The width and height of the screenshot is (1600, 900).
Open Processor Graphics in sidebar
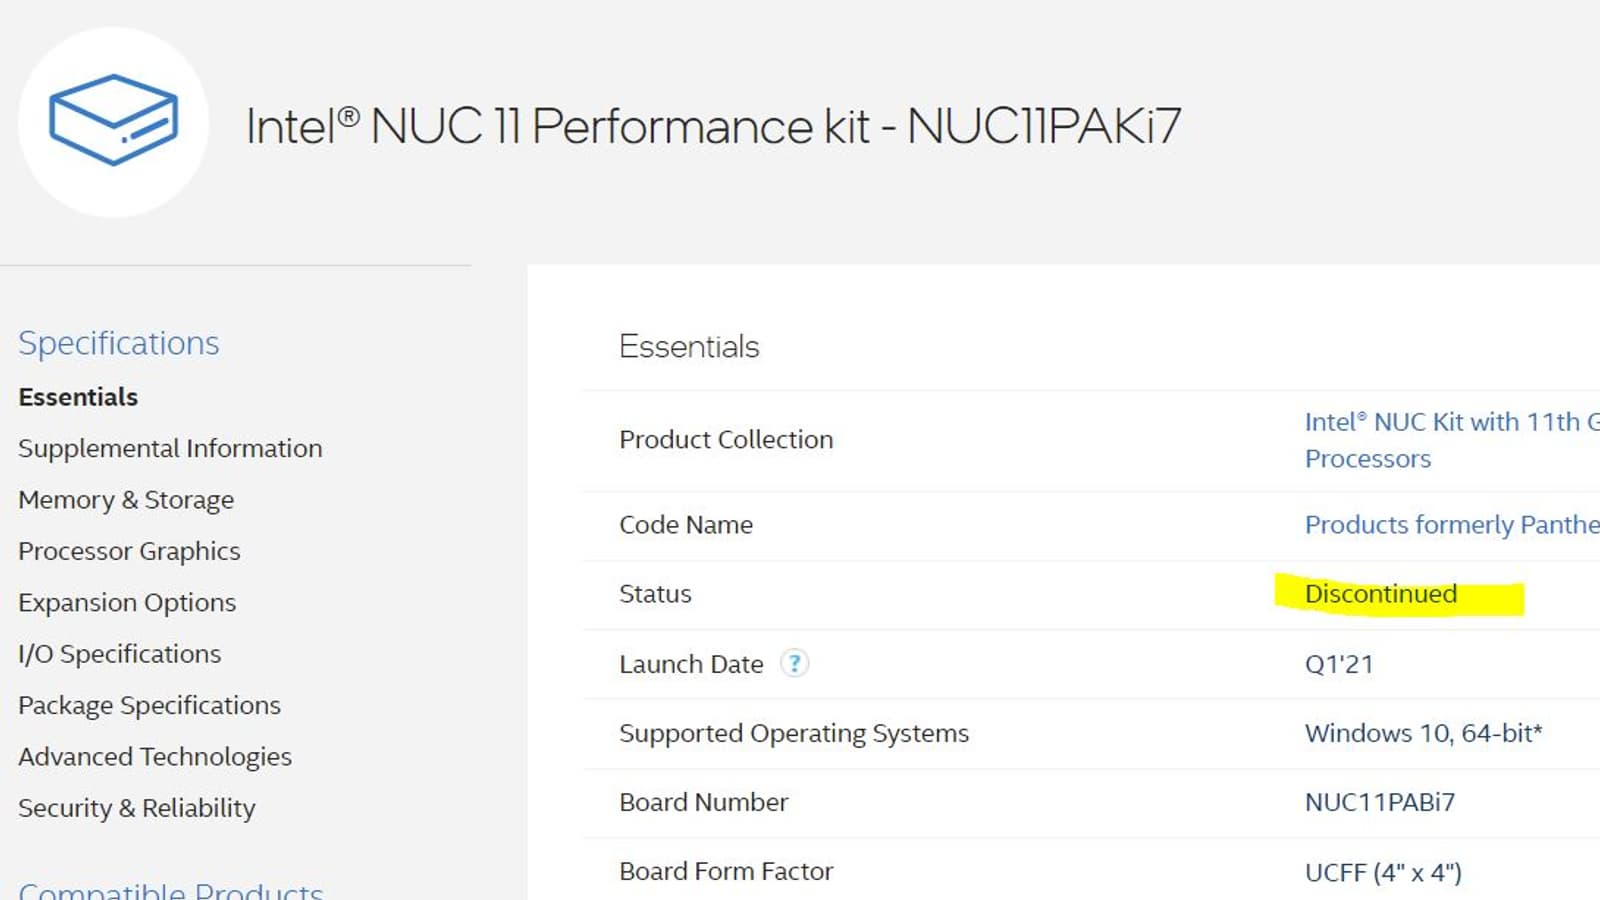[x=129, y=551]
